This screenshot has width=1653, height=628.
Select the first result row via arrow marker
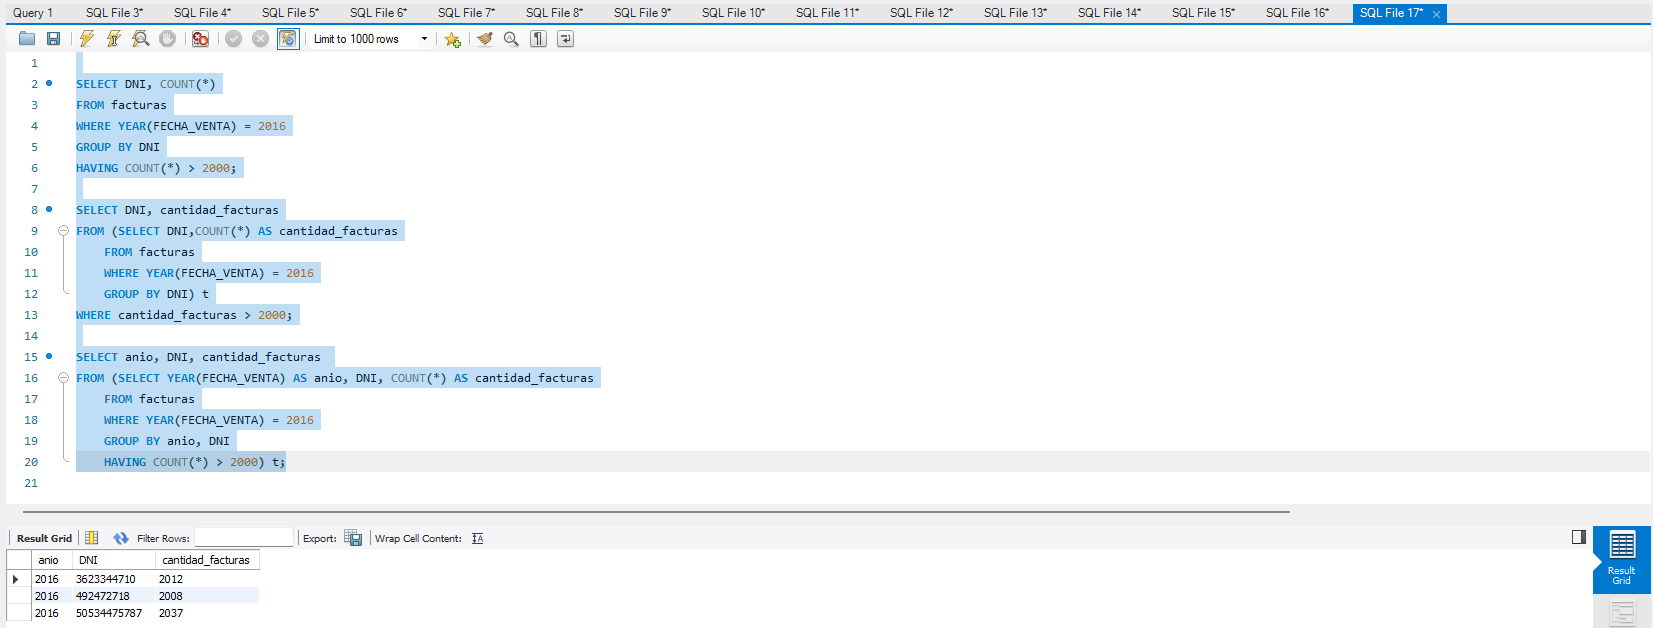pyautogui.click(x=16, y=579)
